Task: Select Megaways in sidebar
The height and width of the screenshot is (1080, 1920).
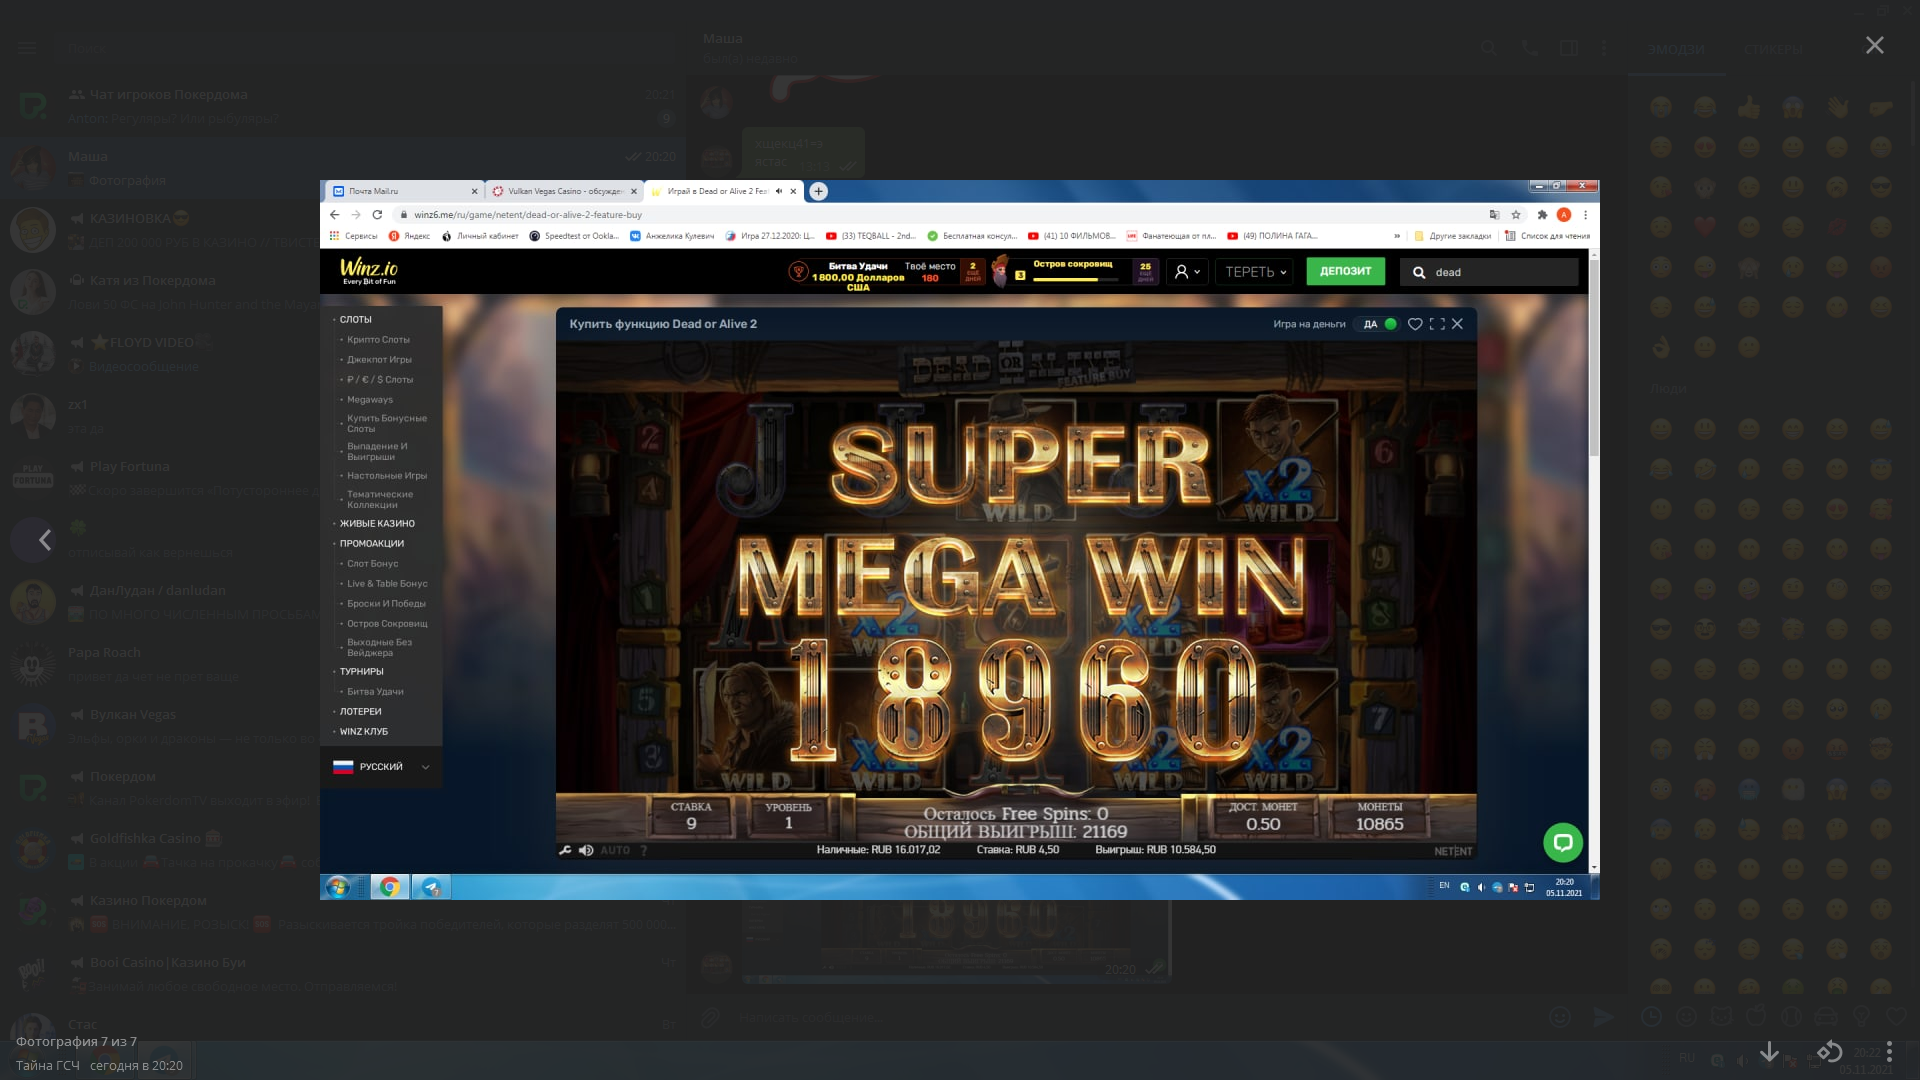Action: coord(370,400)
